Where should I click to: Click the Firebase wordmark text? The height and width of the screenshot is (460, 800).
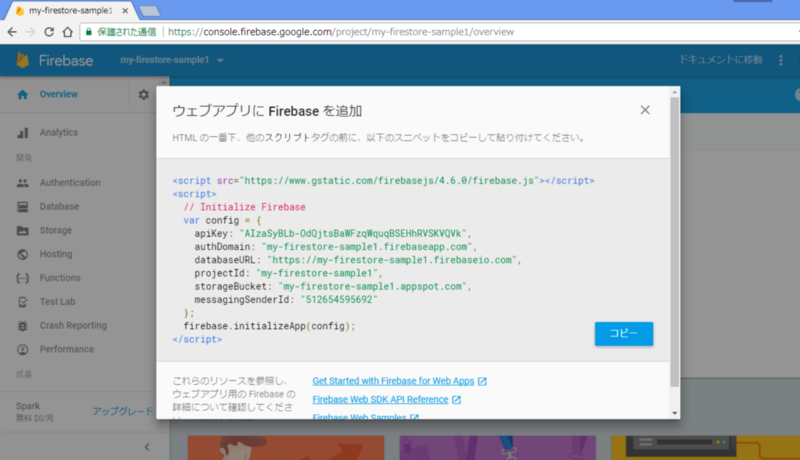point(66,61)
